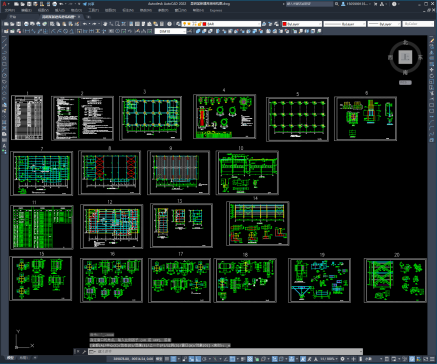Open the ByLayer lineweight dropdown
Screen dimensions: 437x364
pyautogui.click(x=384, y=24)
